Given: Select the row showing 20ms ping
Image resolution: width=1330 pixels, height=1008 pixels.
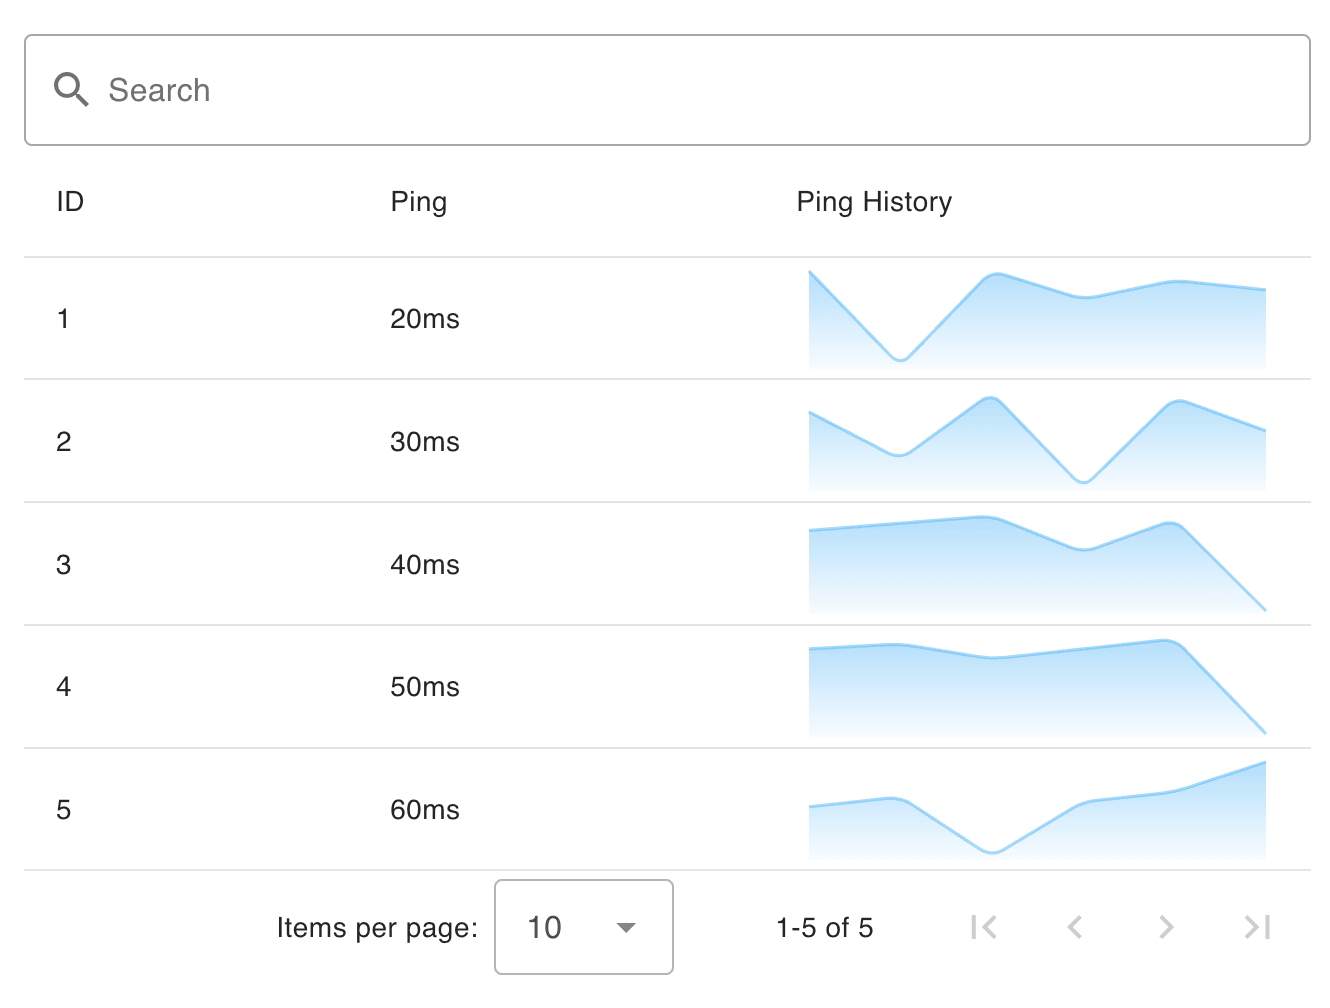Looking at the screenshot, I should coord(425,318).
